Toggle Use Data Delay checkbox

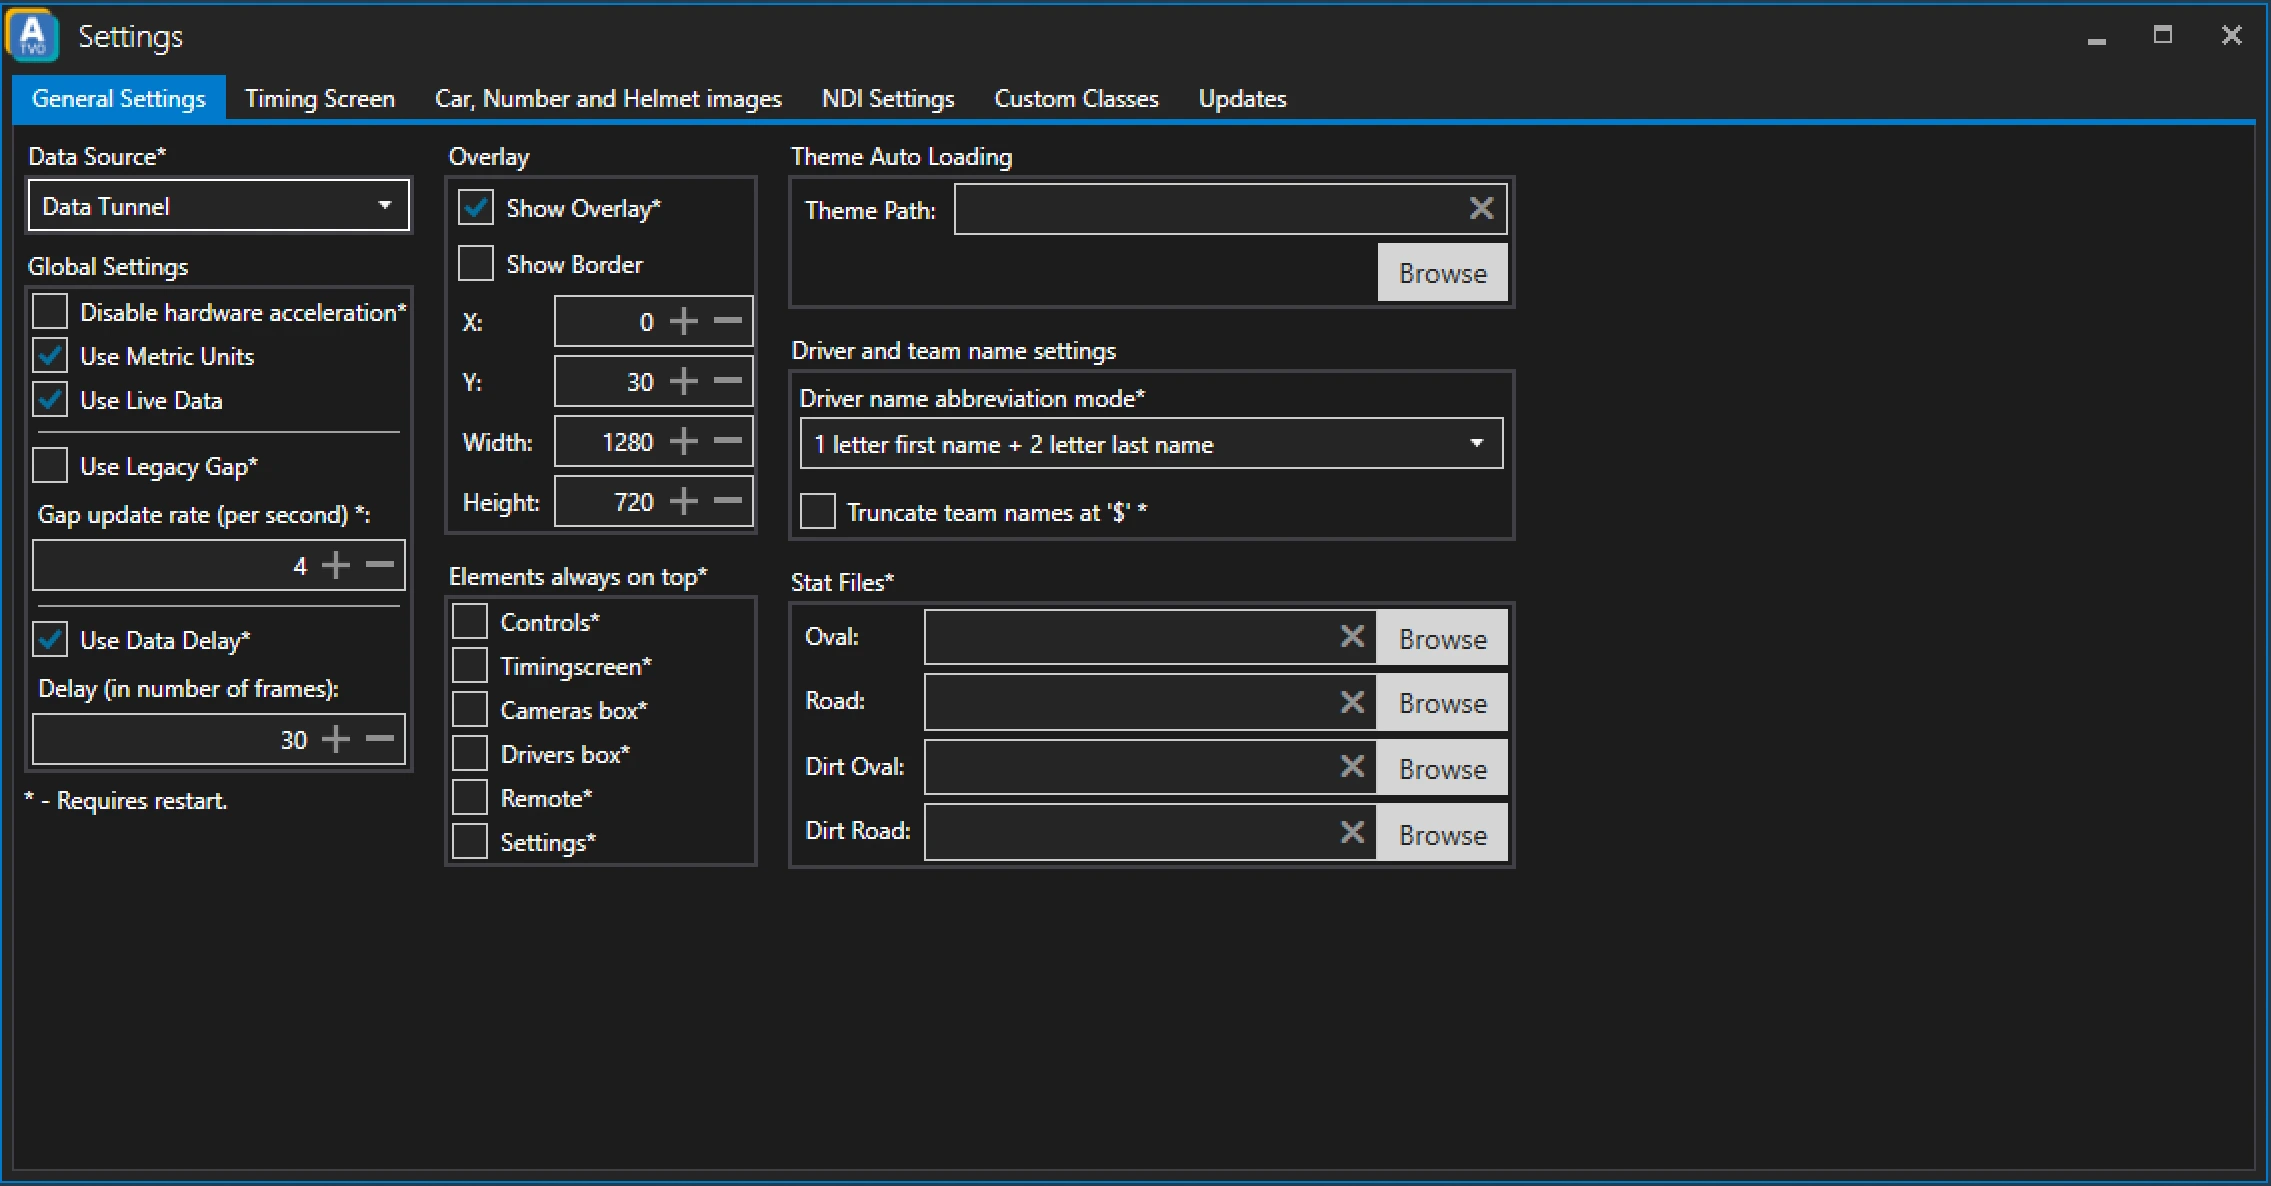click(50, 639)
